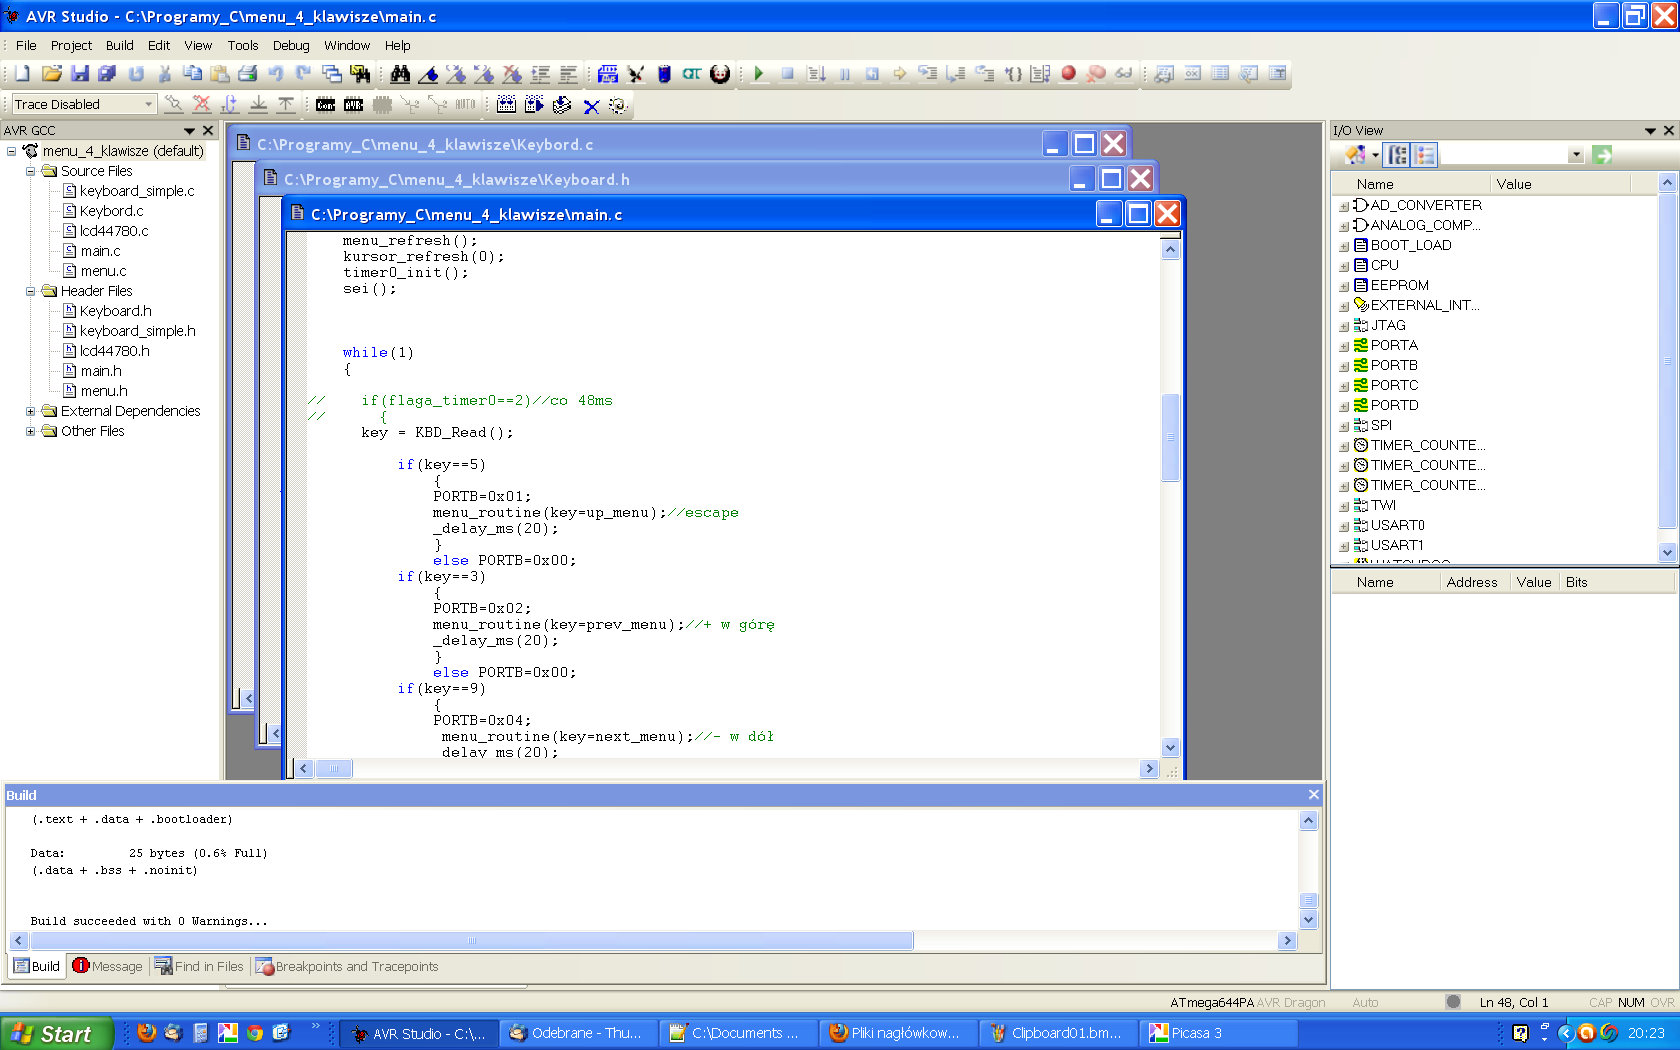Click the Con connect icon
The height and width of the screenshot is (1050, 1680).
pyautogui.click(x=326, y=104)
